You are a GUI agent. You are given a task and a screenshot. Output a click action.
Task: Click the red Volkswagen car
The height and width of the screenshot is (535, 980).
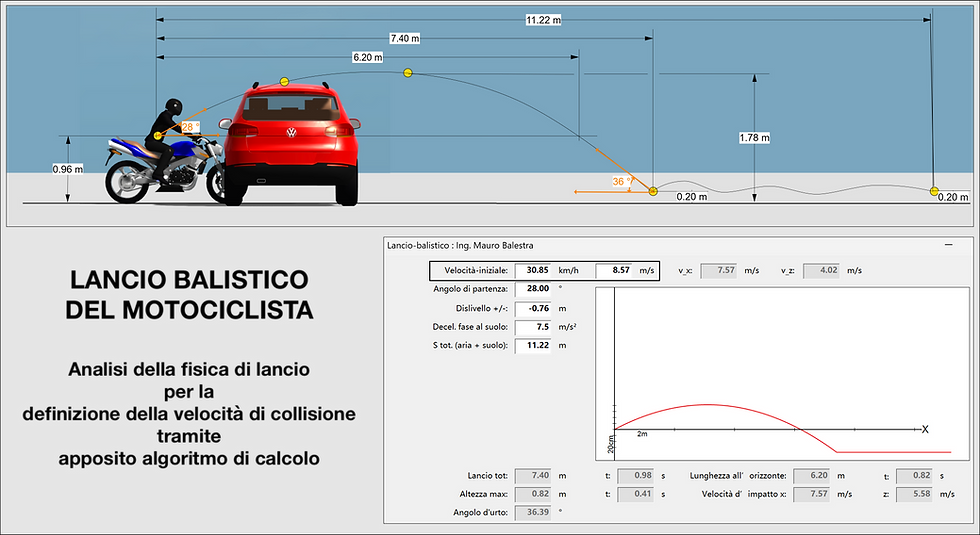291,144
